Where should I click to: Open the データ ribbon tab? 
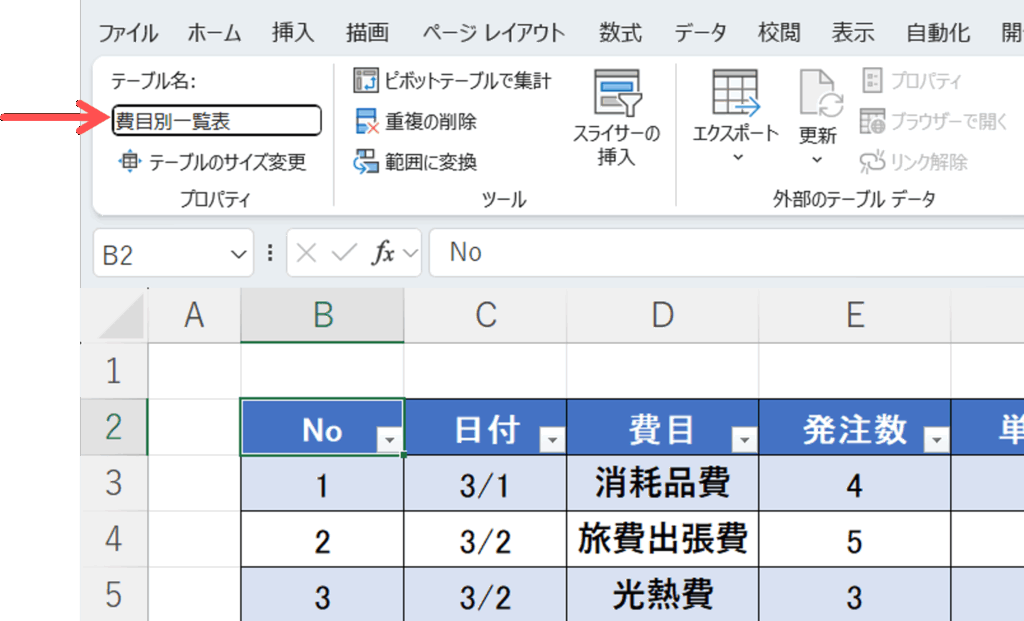tap(700, 33)
